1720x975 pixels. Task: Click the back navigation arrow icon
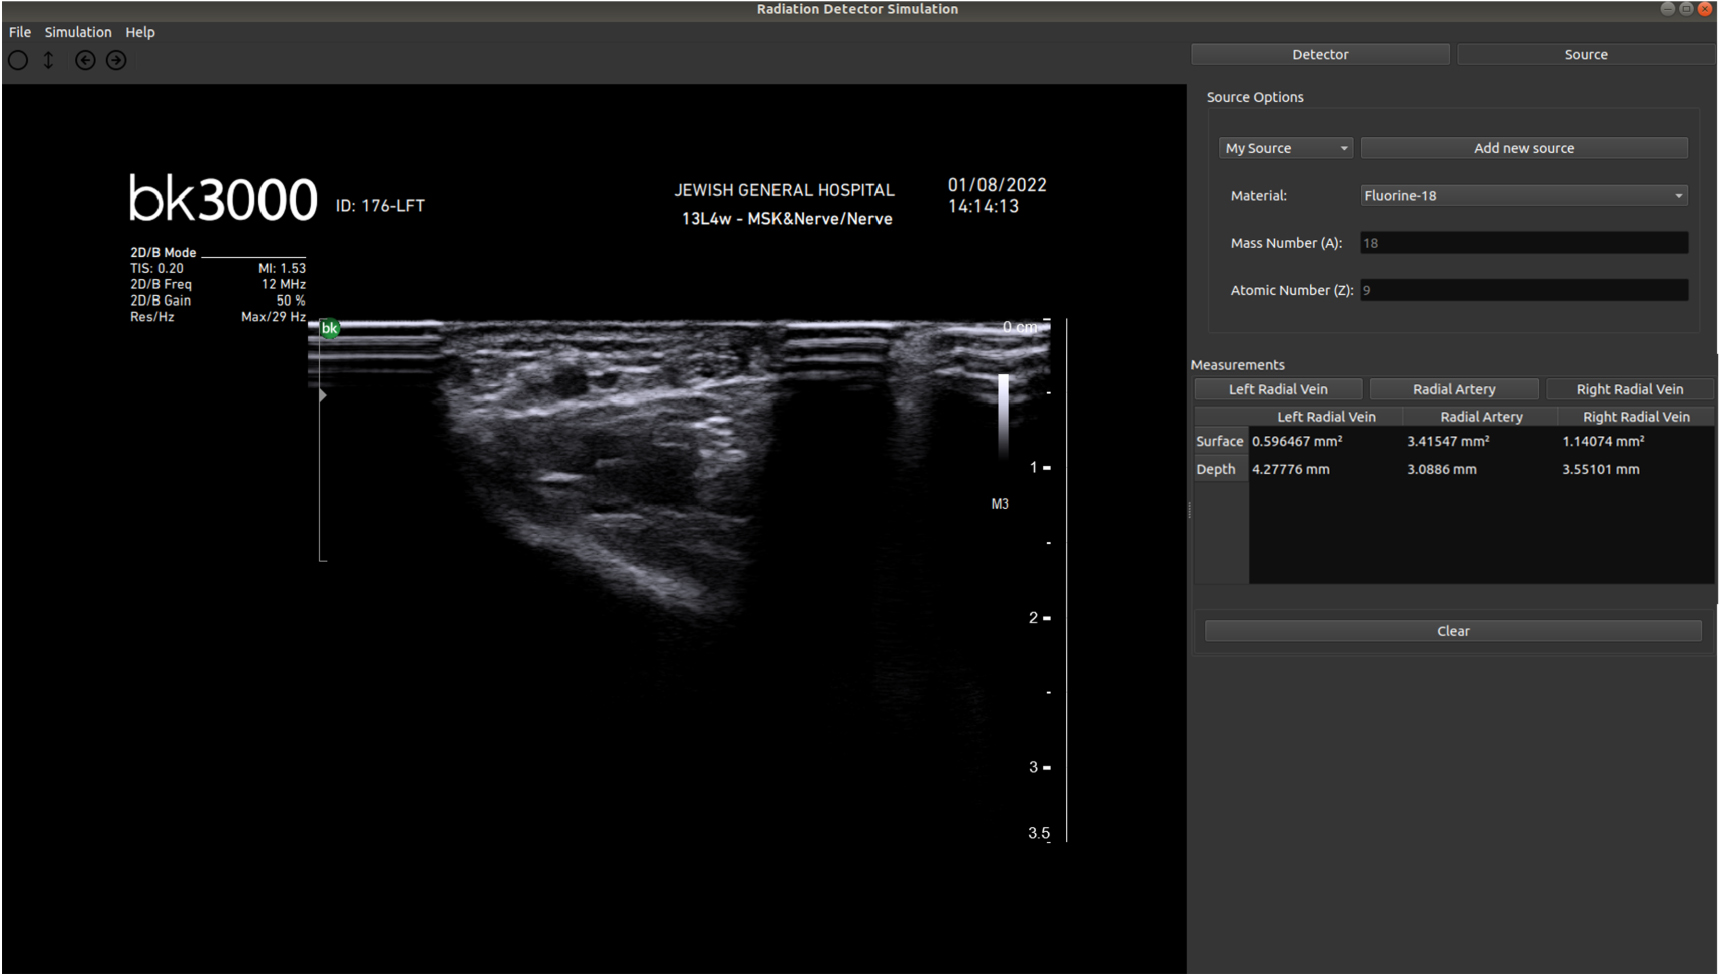84,60
